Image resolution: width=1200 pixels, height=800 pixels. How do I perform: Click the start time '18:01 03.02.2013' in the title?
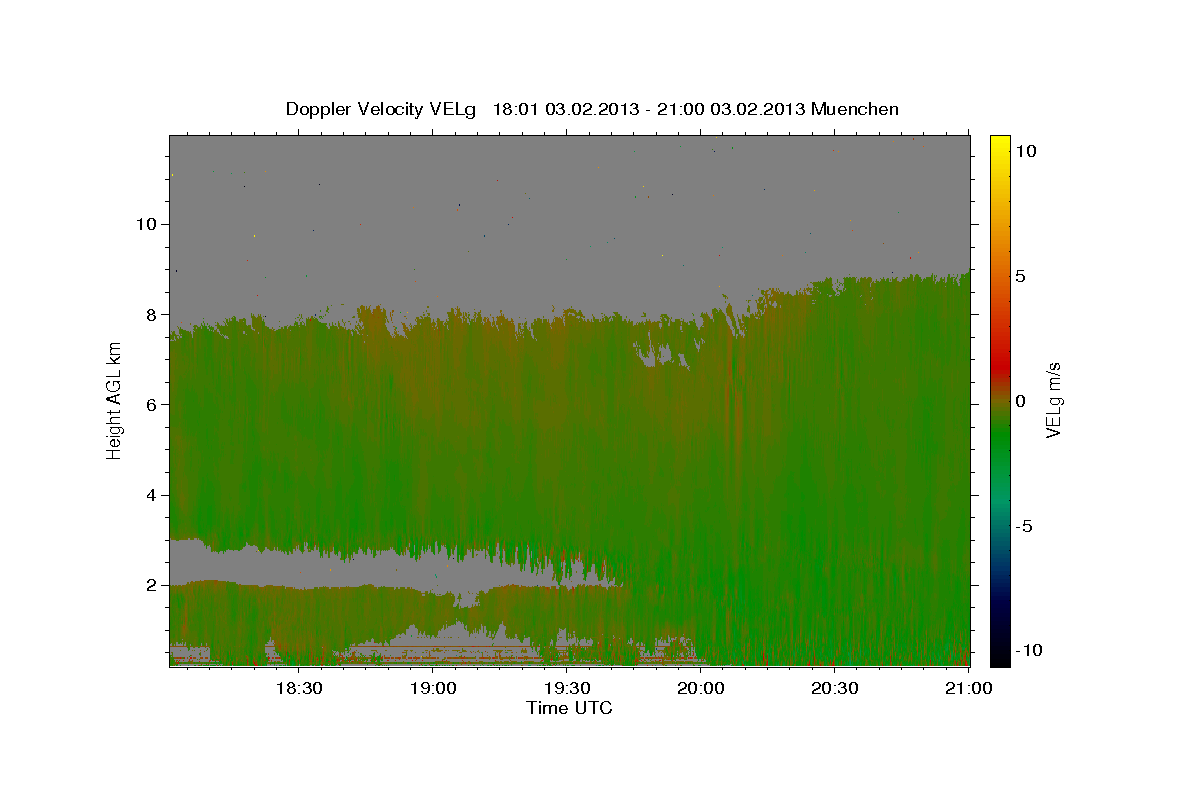click(567, 109)
